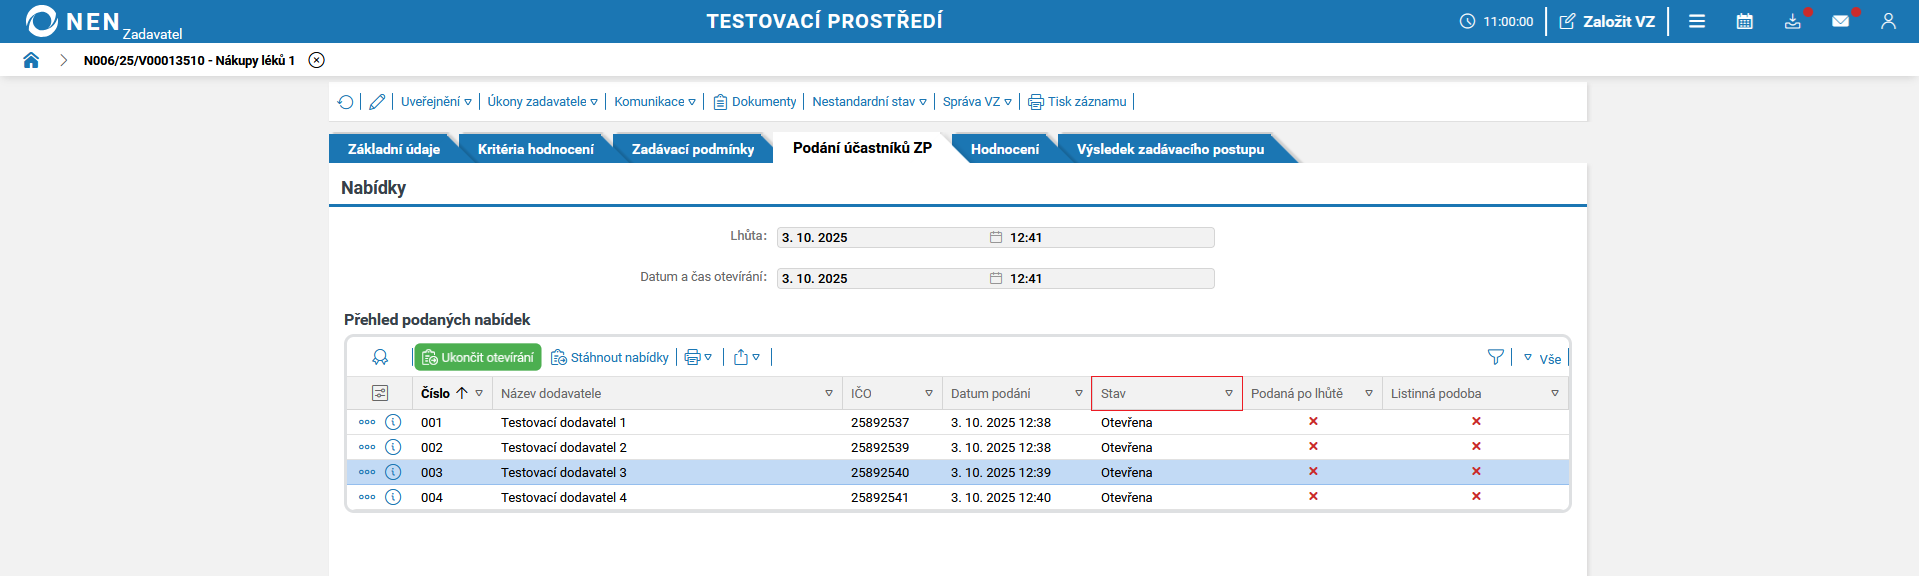Open the table export dropdown

pos(747,357)
